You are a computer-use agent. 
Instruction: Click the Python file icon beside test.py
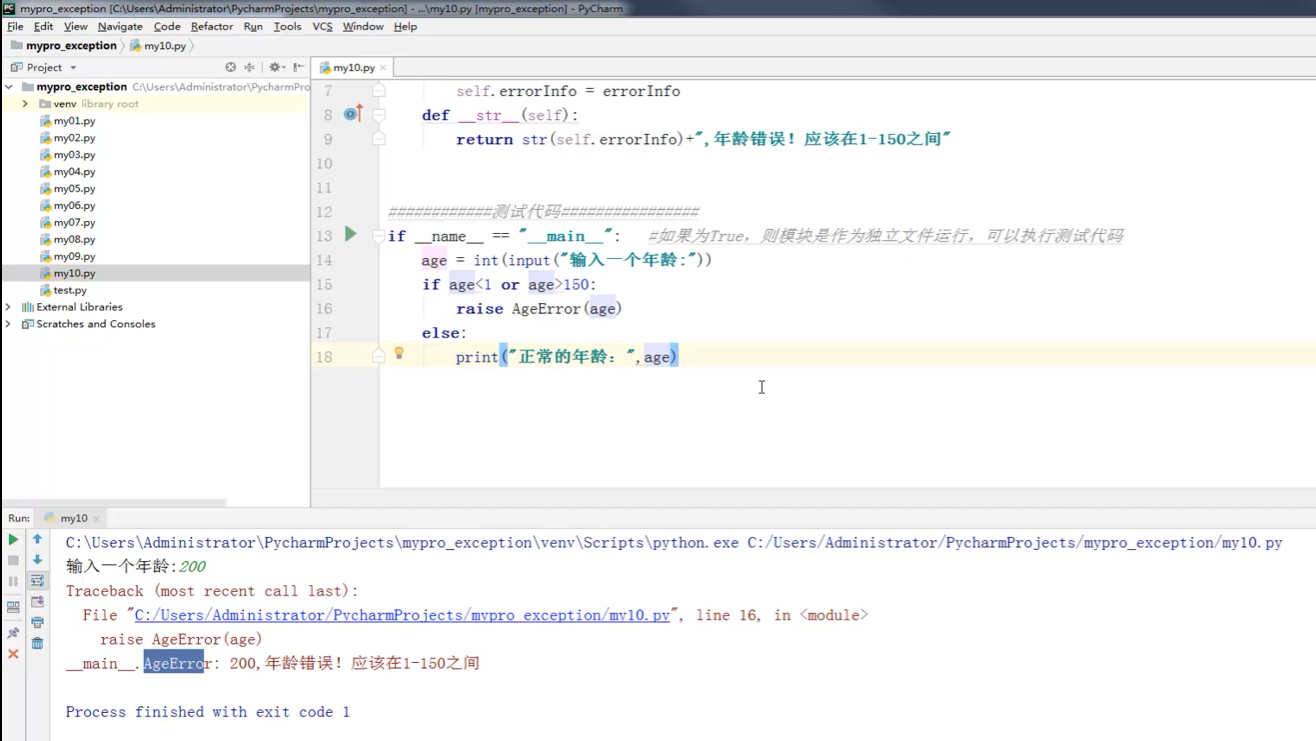45,290
